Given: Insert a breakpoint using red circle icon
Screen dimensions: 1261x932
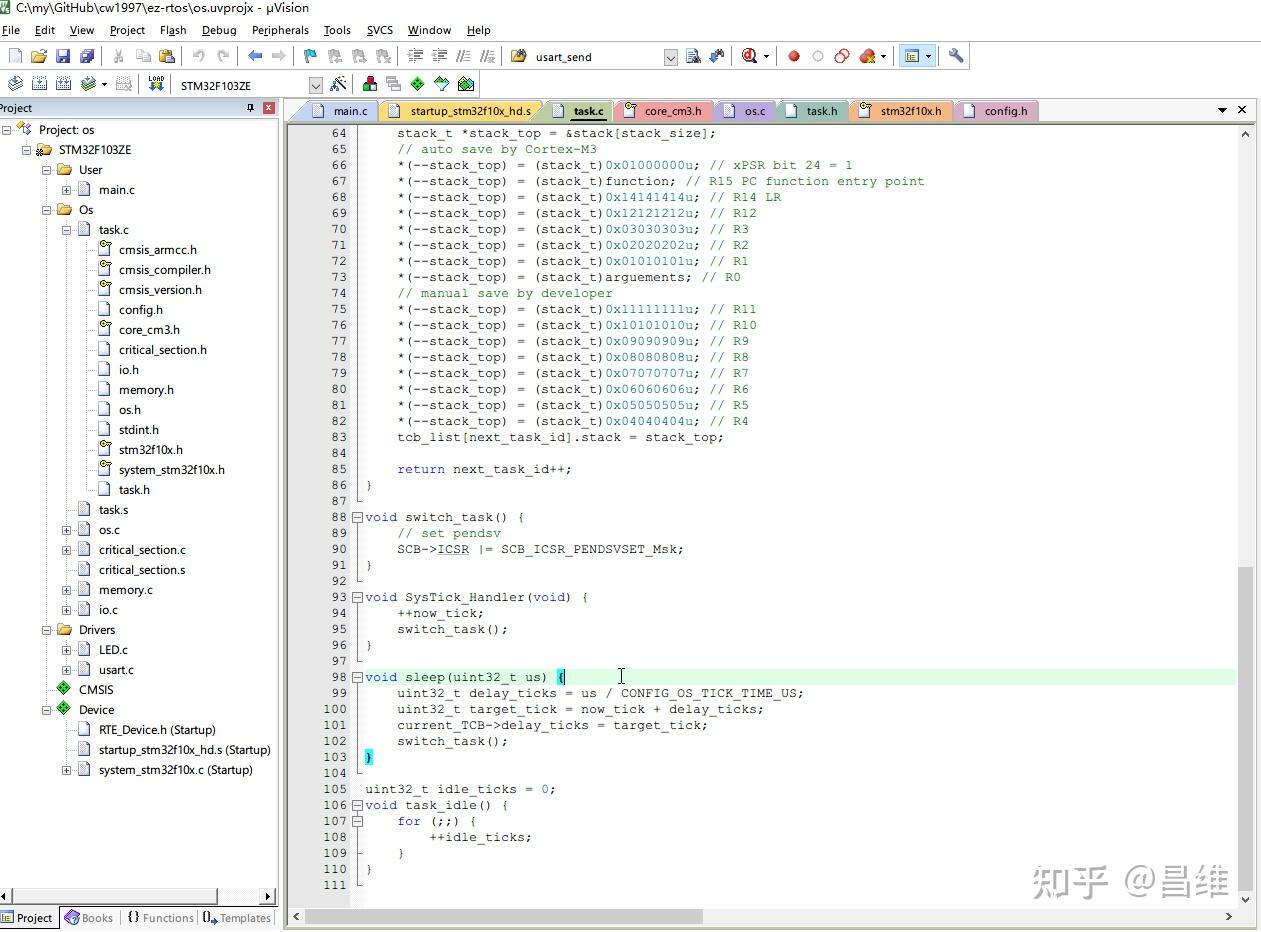Looking at the screenshot, I should [x=794, y=56].
